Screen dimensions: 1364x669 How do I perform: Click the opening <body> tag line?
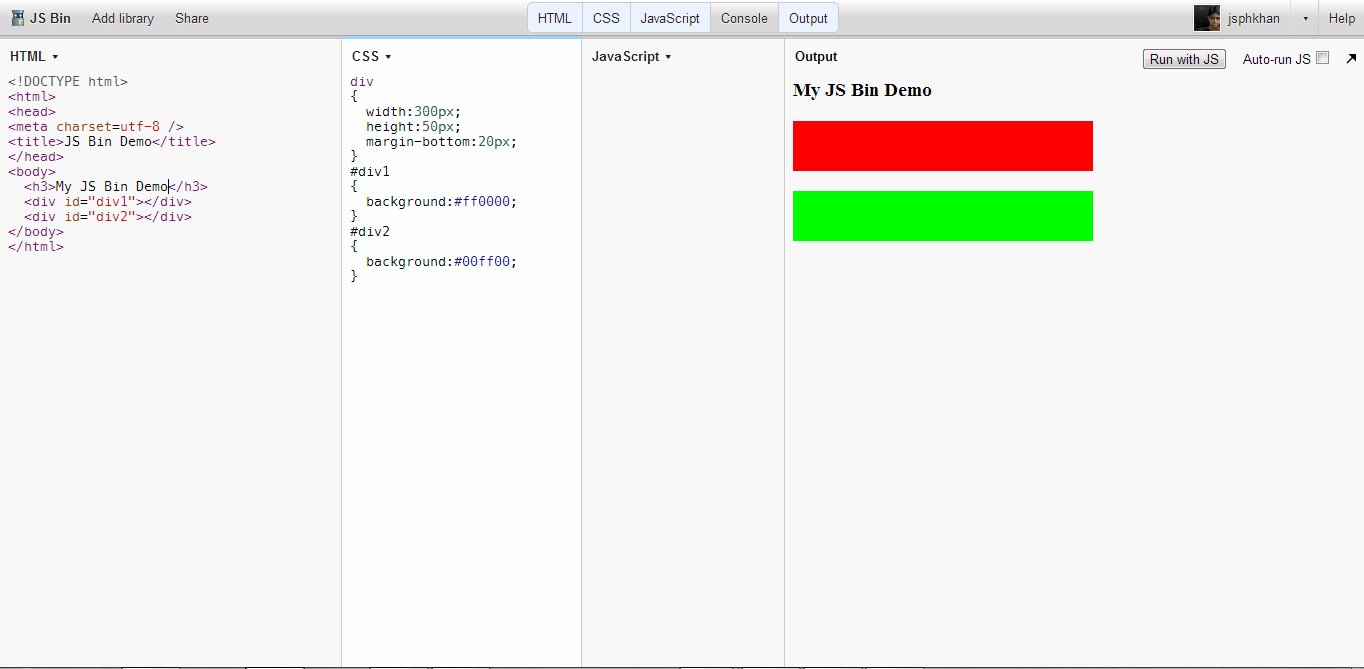tap(32, 172)
